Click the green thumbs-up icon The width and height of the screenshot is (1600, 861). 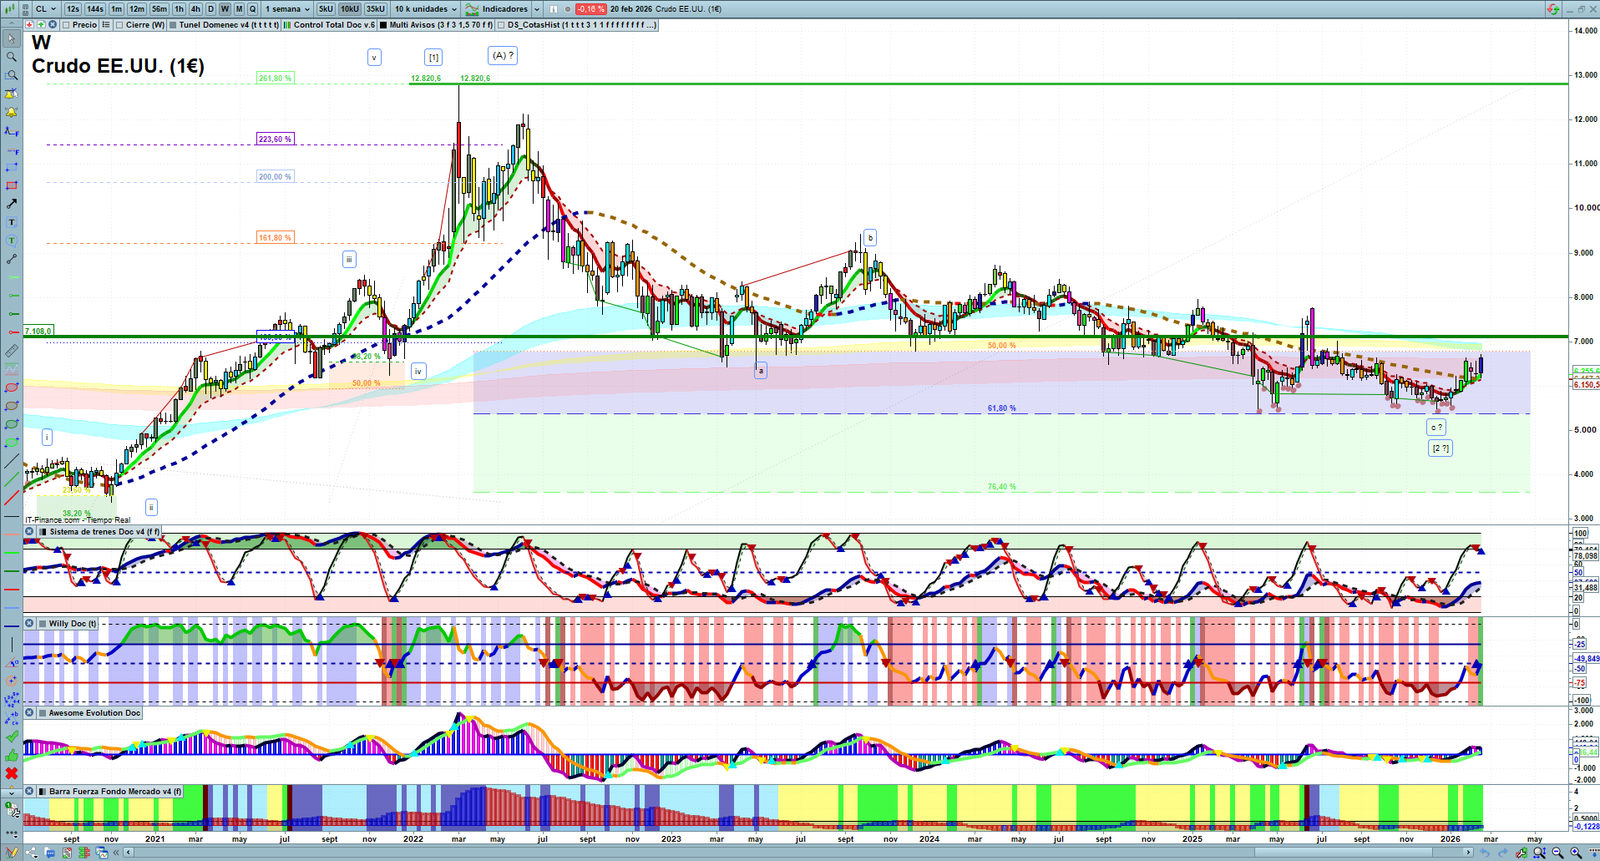tap(11, 755)
